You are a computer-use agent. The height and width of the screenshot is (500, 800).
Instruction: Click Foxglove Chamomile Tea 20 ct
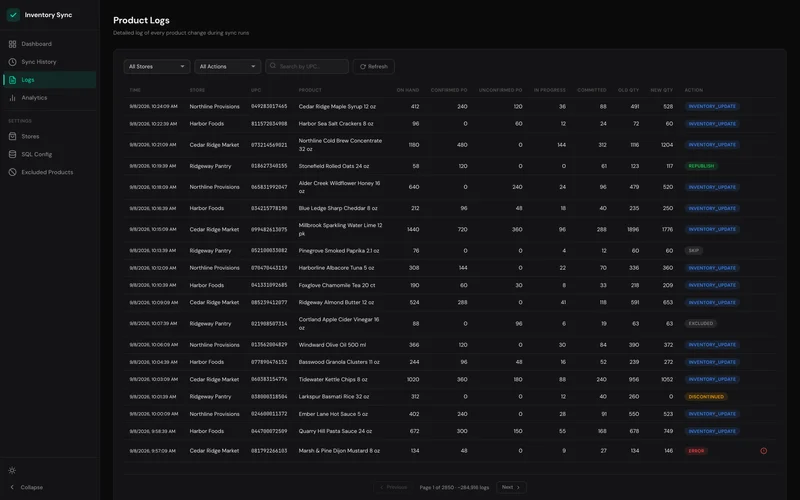click(x=337, y=285)
